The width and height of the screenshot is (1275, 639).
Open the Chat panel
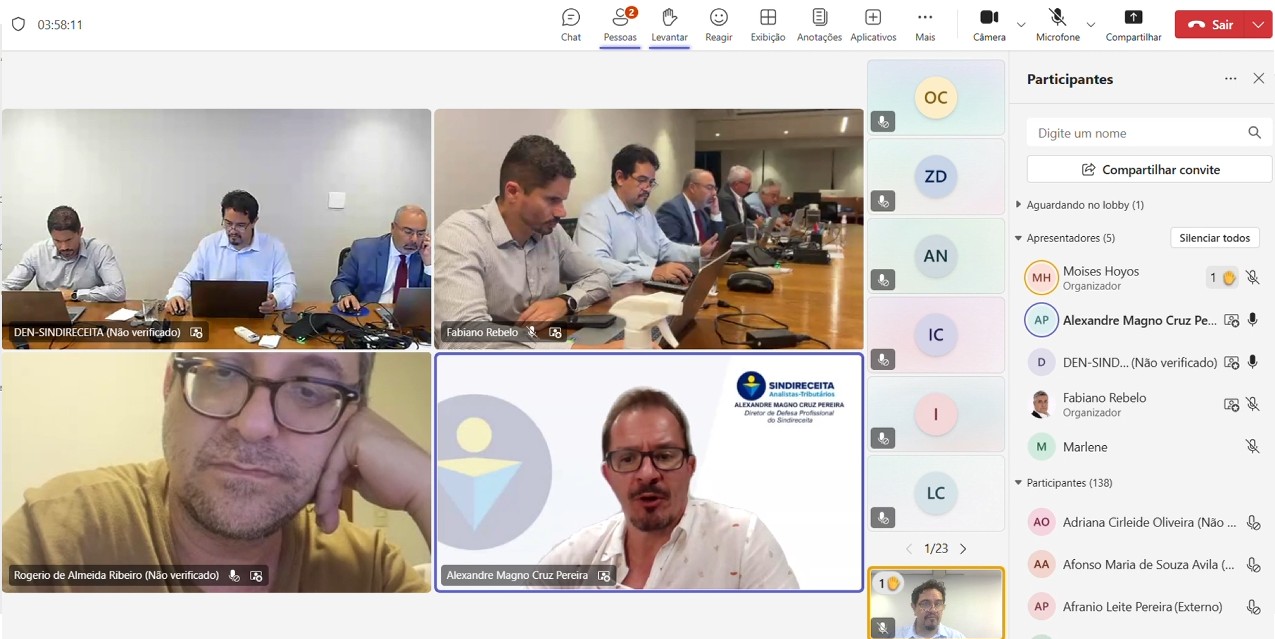[571, 25]
